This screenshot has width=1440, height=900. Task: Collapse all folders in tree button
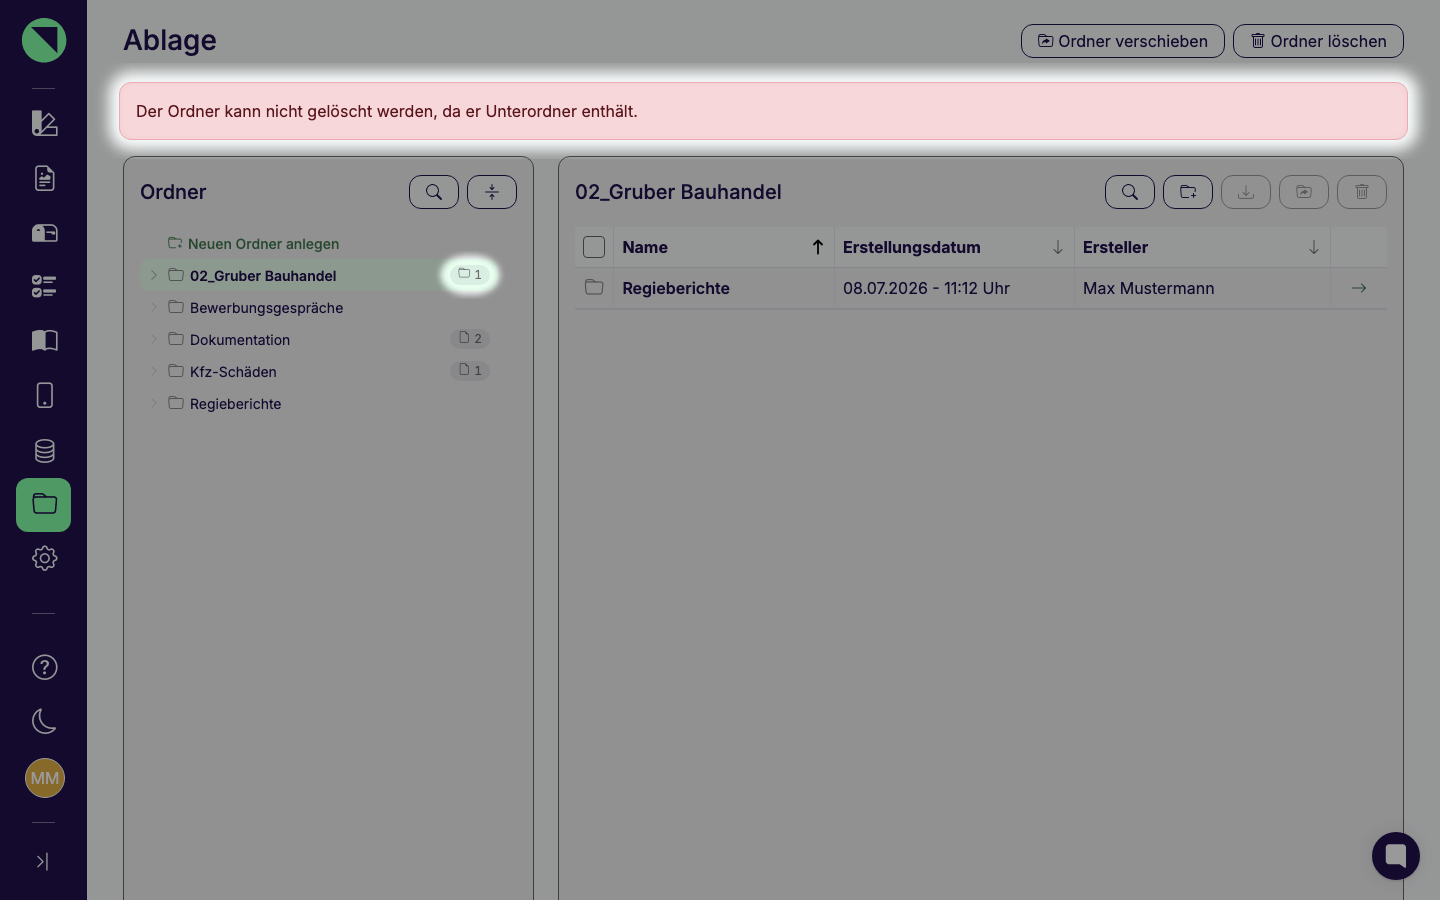pyautogui.click(x=492, y=192)
